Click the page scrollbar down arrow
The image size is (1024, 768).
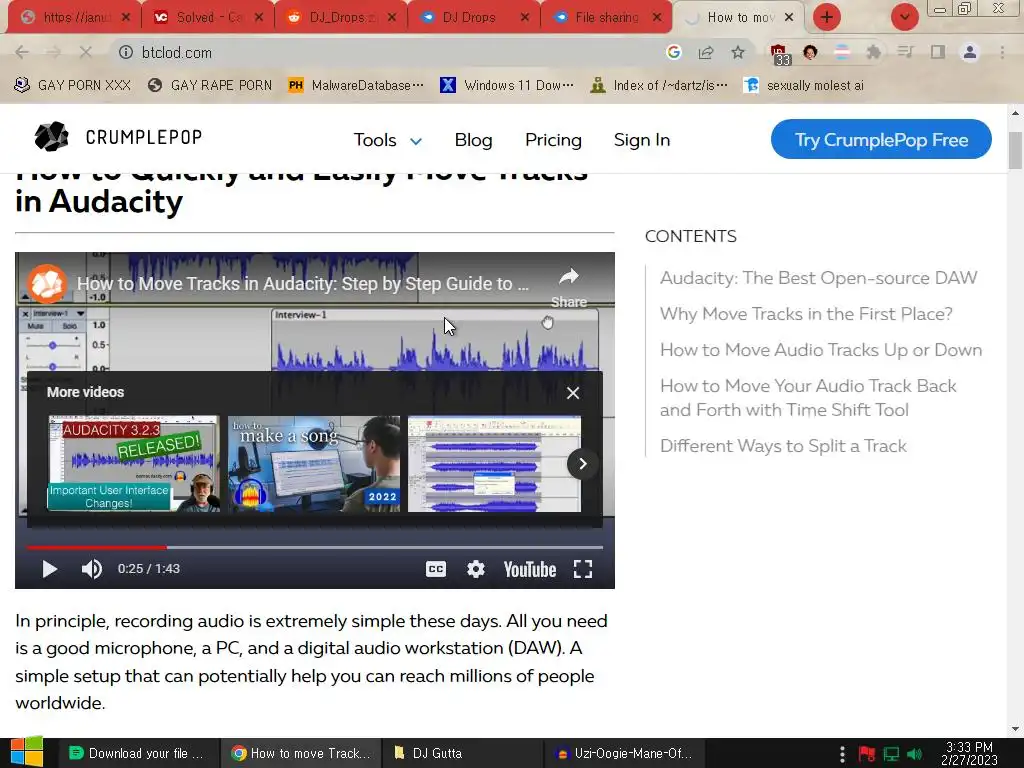coord(1016,729)
